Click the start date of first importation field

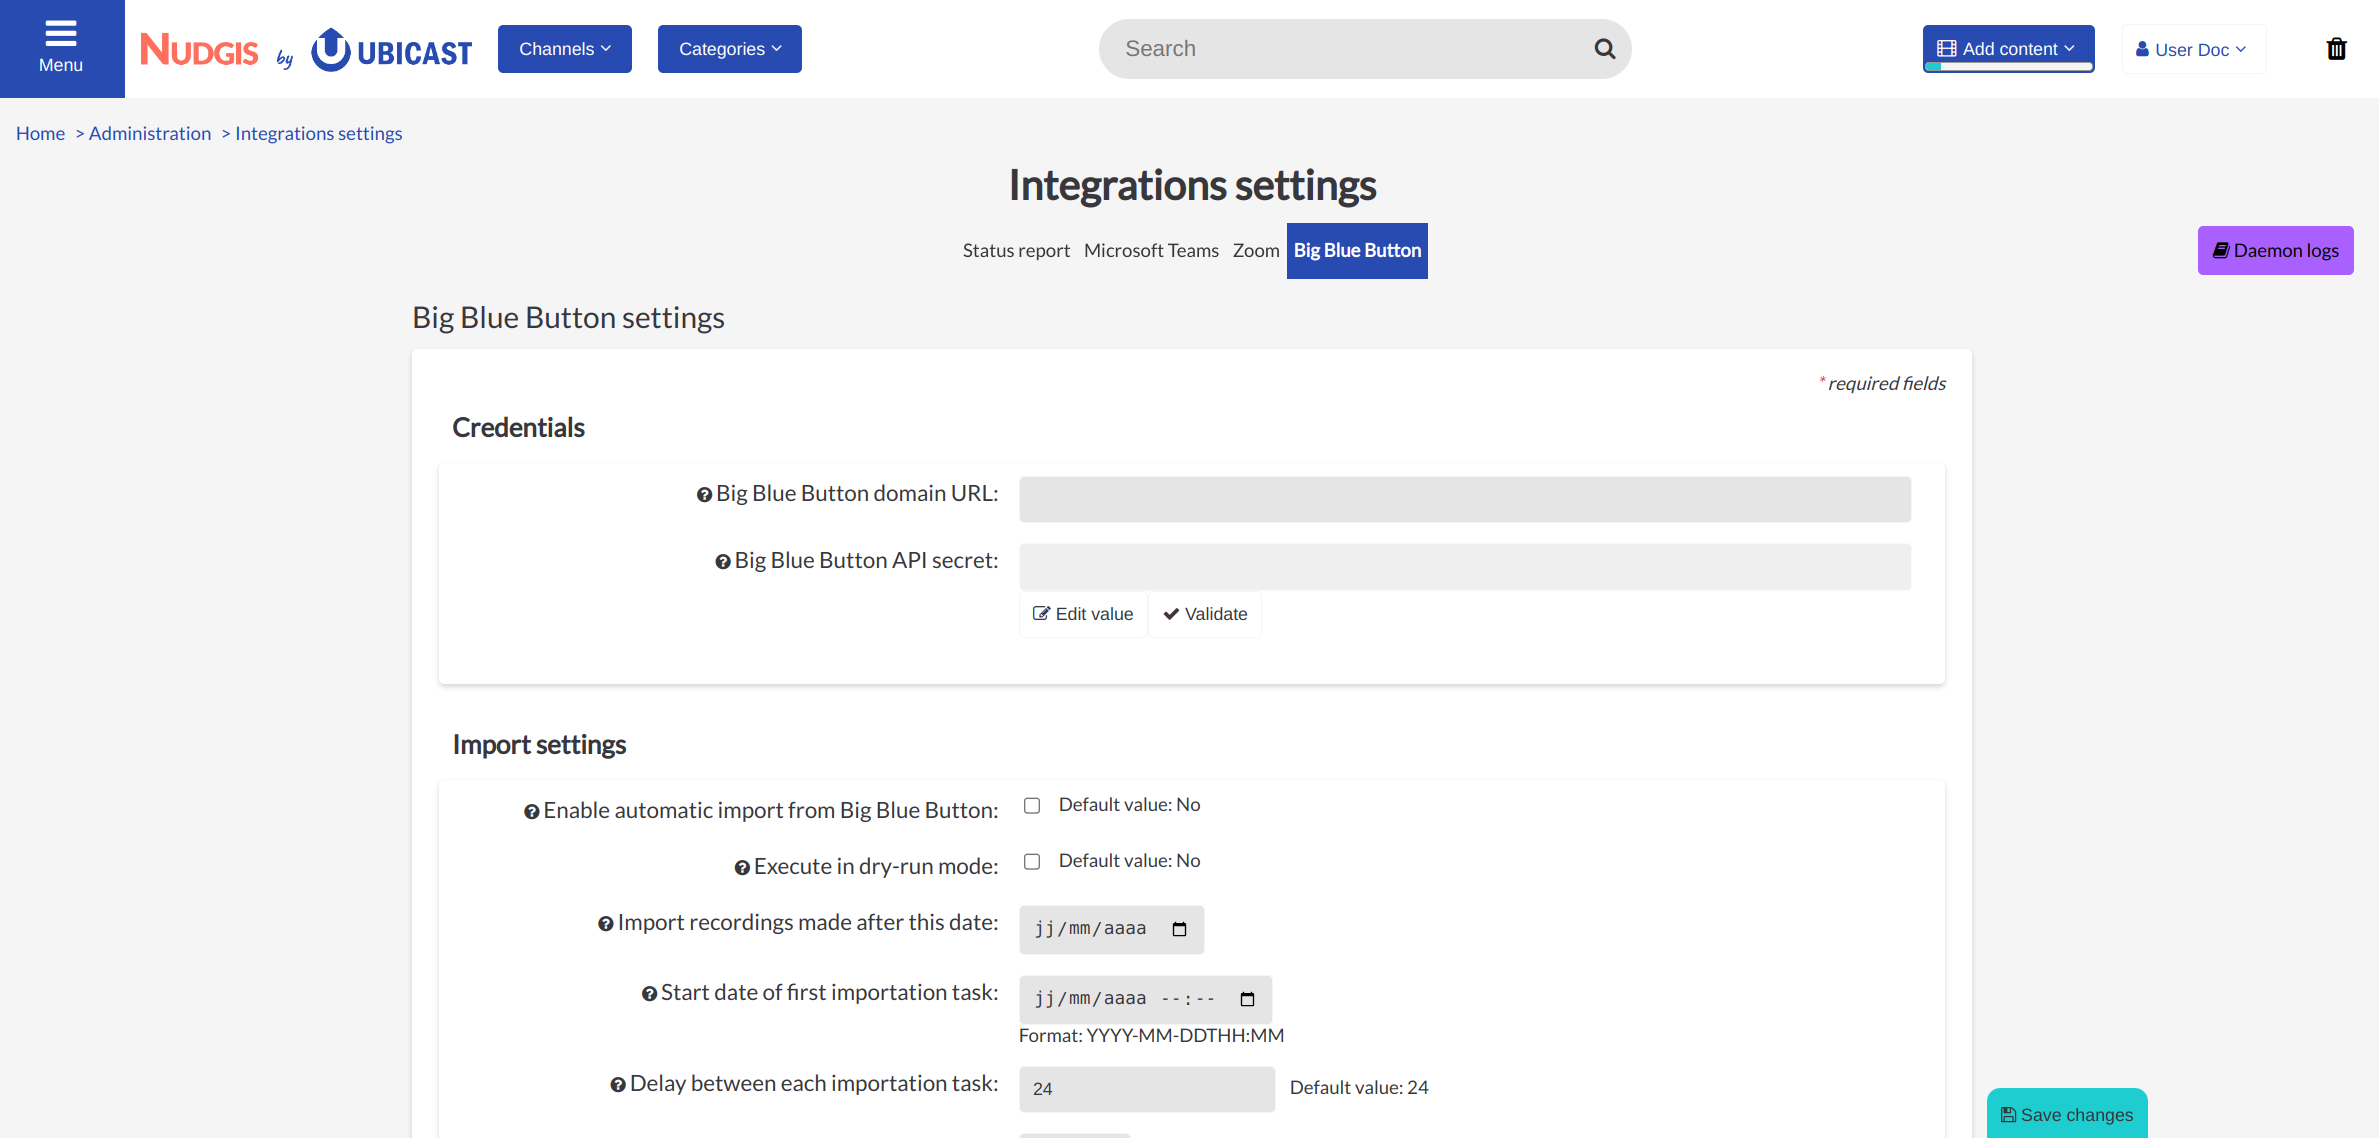click(x=1145, y=999)
